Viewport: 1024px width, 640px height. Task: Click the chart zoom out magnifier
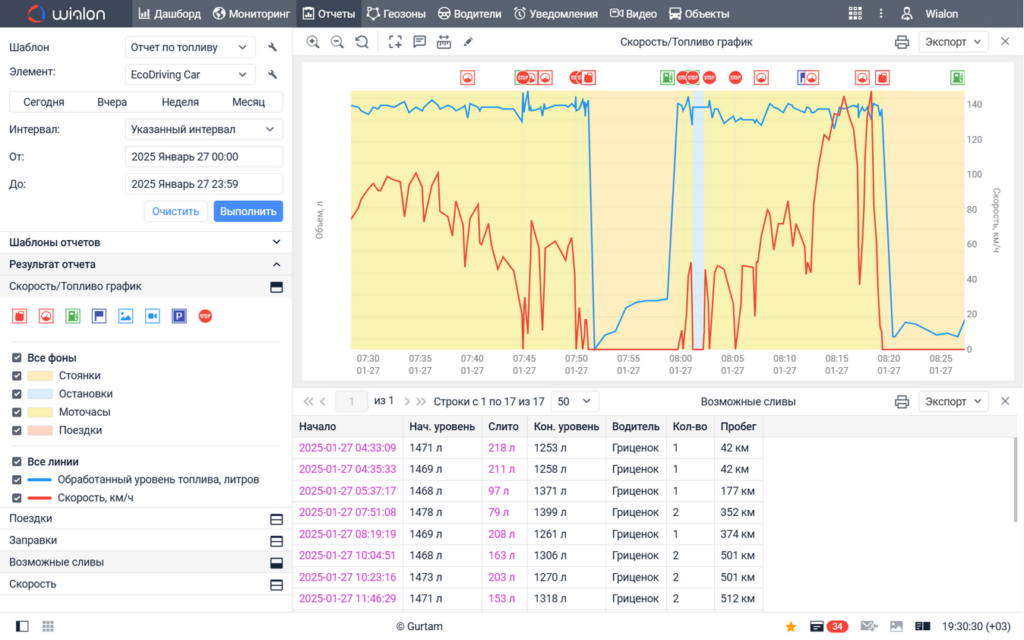click(x=337, y=42)
